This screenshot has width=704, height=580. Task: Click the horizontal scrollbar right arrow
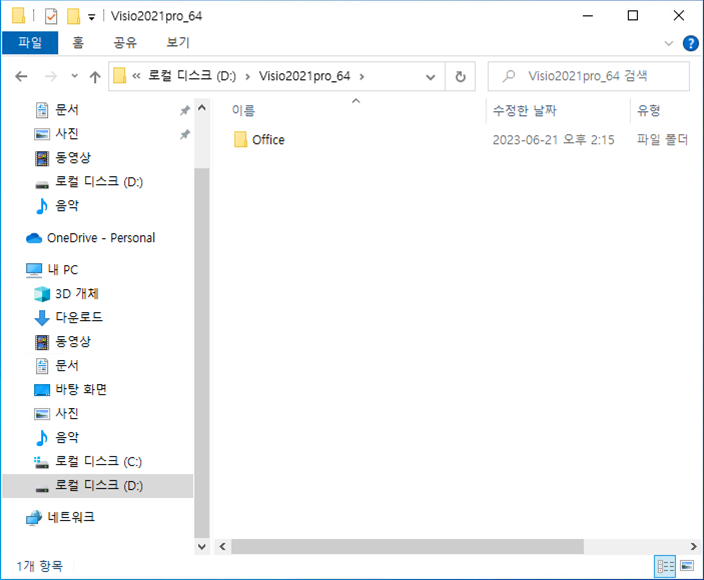click(x=693, y=547)
